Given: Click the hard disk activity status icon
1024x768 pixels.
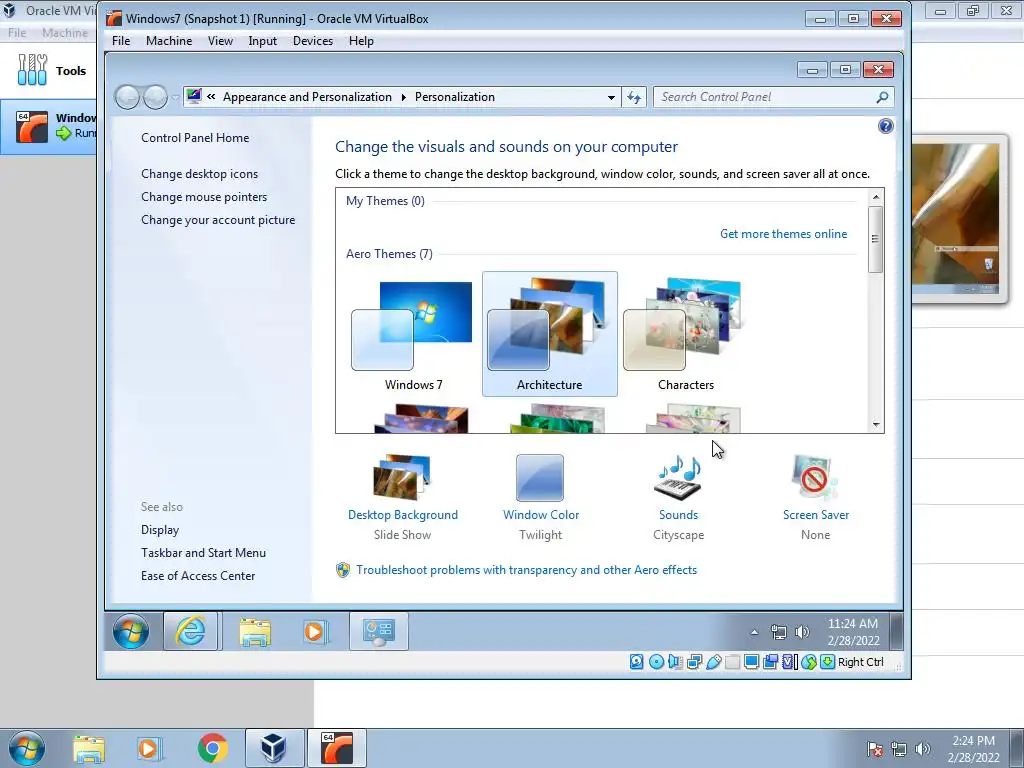Looking at the screenshot, I should pos(636,662).
